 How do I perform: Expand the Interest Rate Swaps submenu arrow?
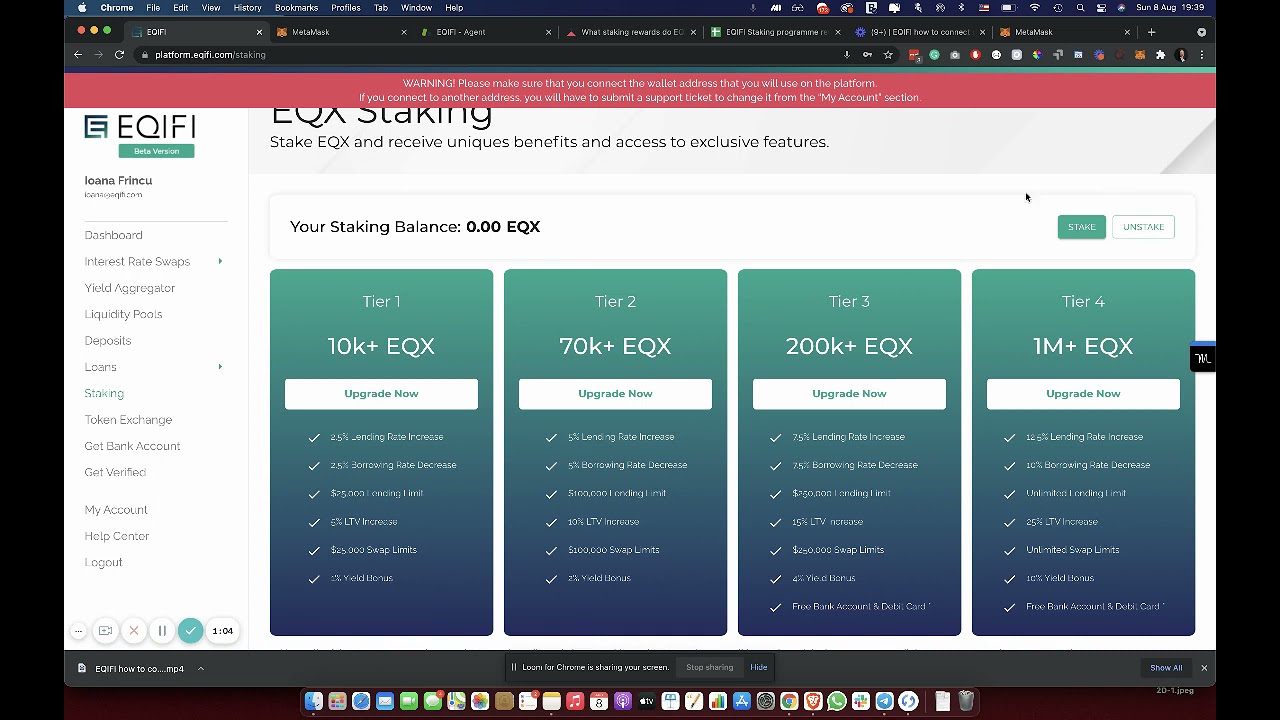220,261
